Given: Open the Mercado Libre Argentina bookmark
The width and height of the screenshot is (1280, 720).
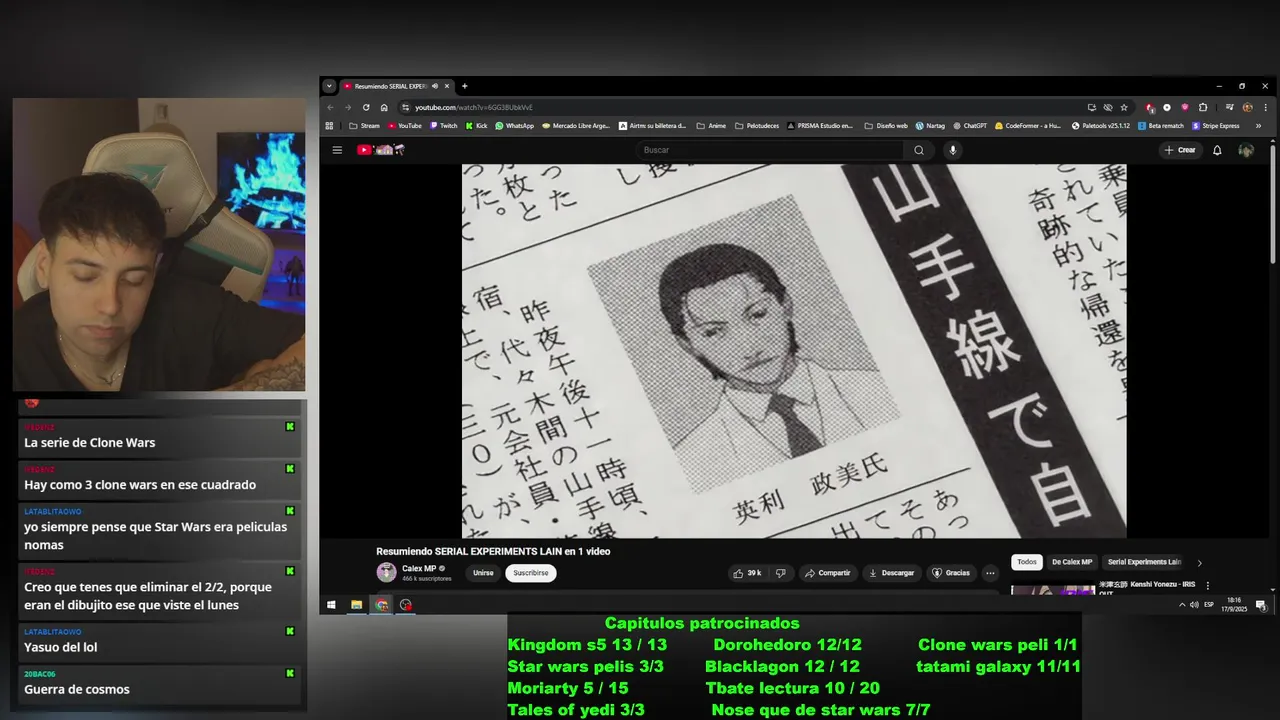Looking at the screenshot, I should point(576,126).
